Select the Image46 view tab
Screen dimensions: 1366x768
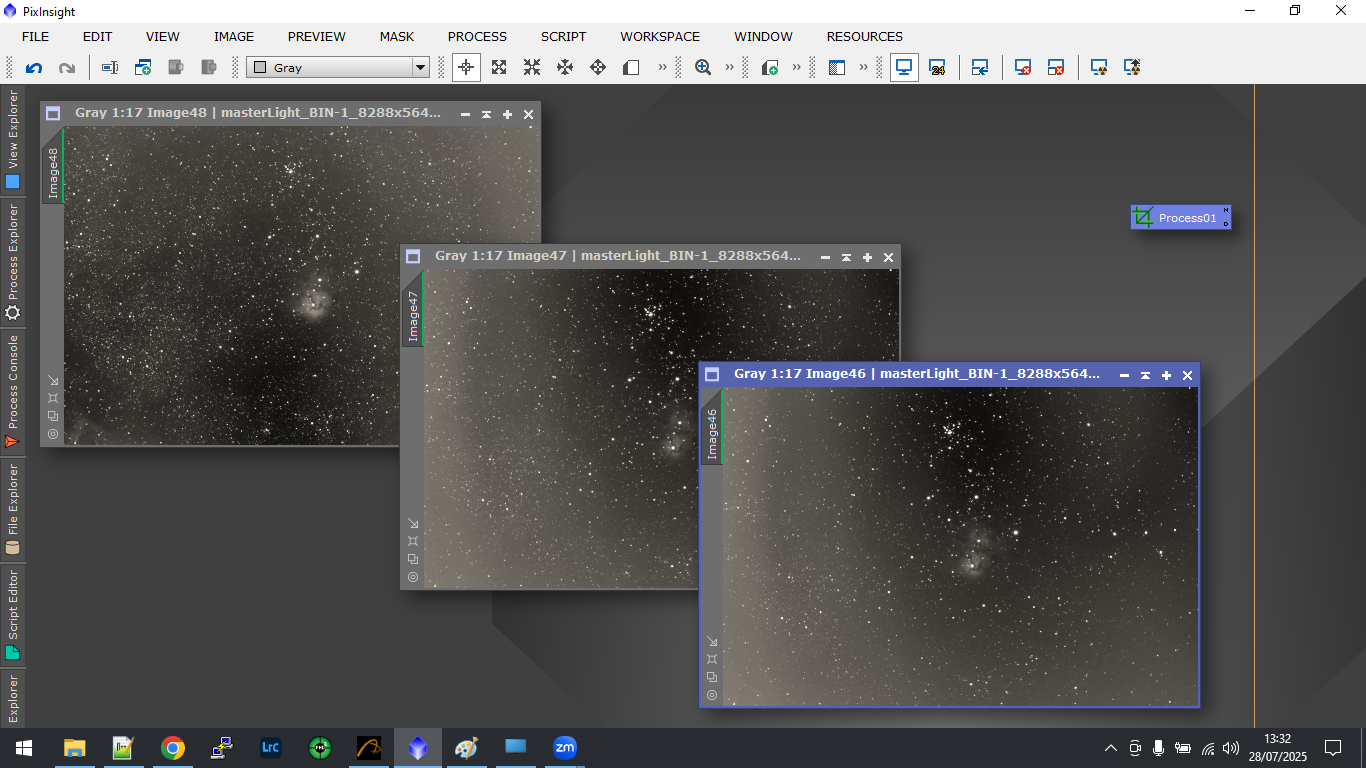tap(712, 427)
